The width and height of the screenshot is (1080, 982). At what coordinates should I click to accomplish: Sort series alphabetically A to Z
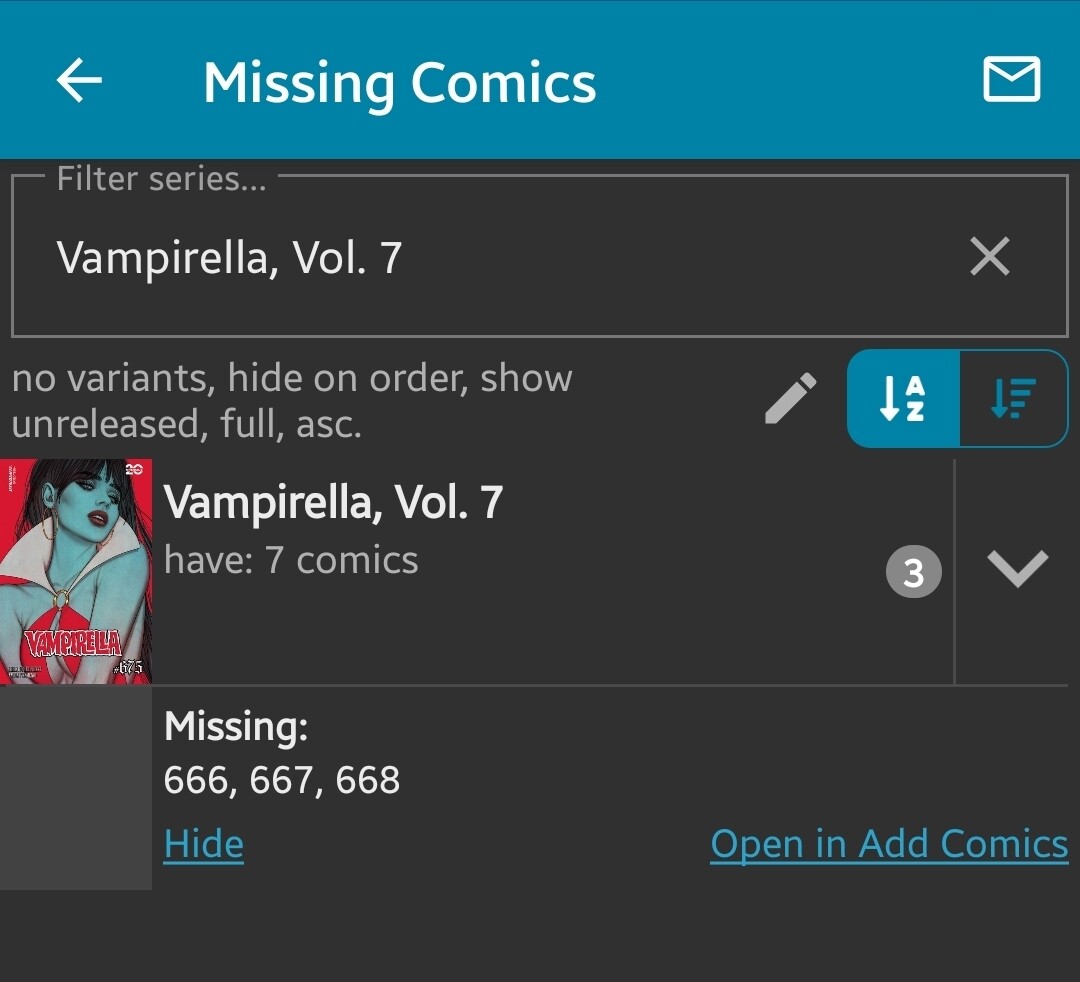point(903,398)
